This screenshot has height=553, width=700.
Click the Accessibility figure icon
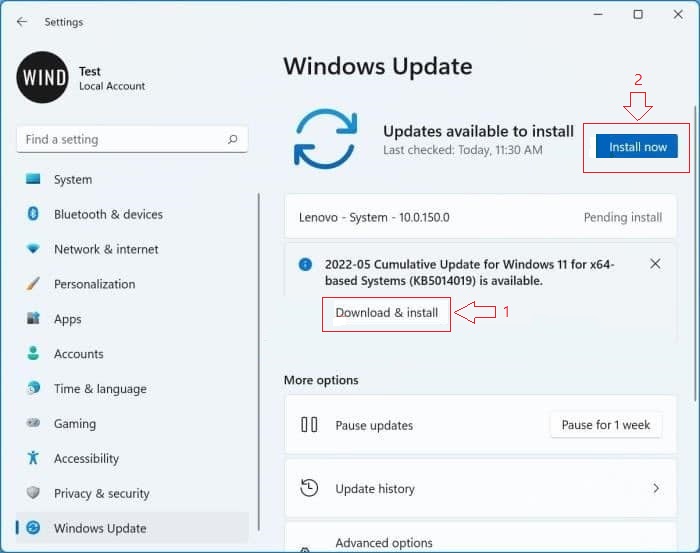coord(33,458)
